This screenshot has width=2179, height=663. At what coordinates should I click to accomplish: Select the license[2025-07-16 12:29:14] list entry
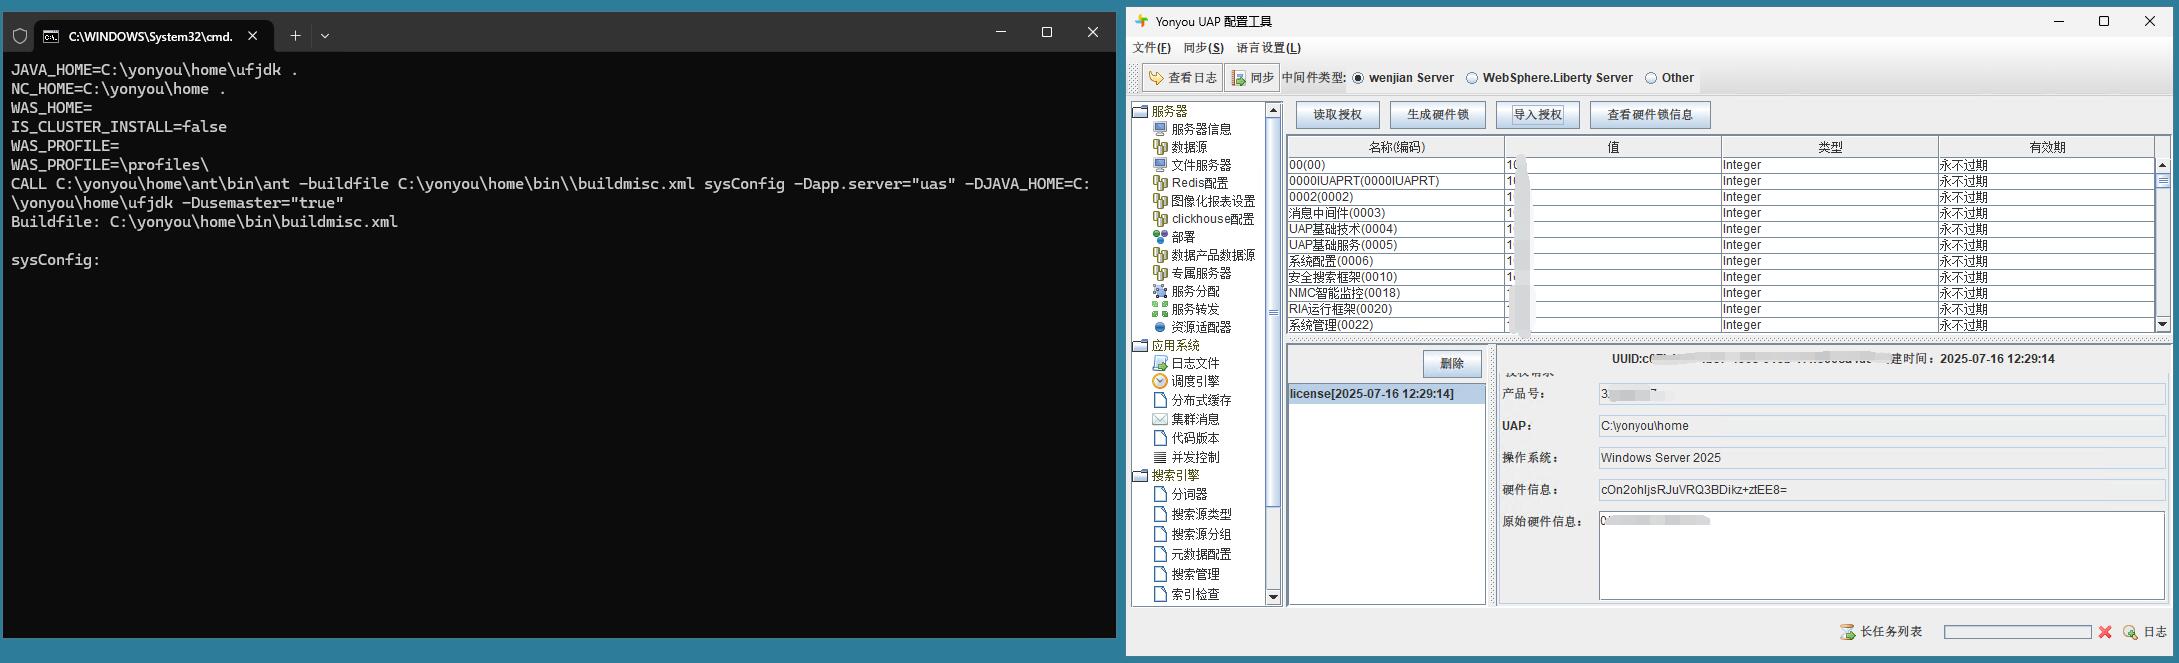(x=1386, y=394)
